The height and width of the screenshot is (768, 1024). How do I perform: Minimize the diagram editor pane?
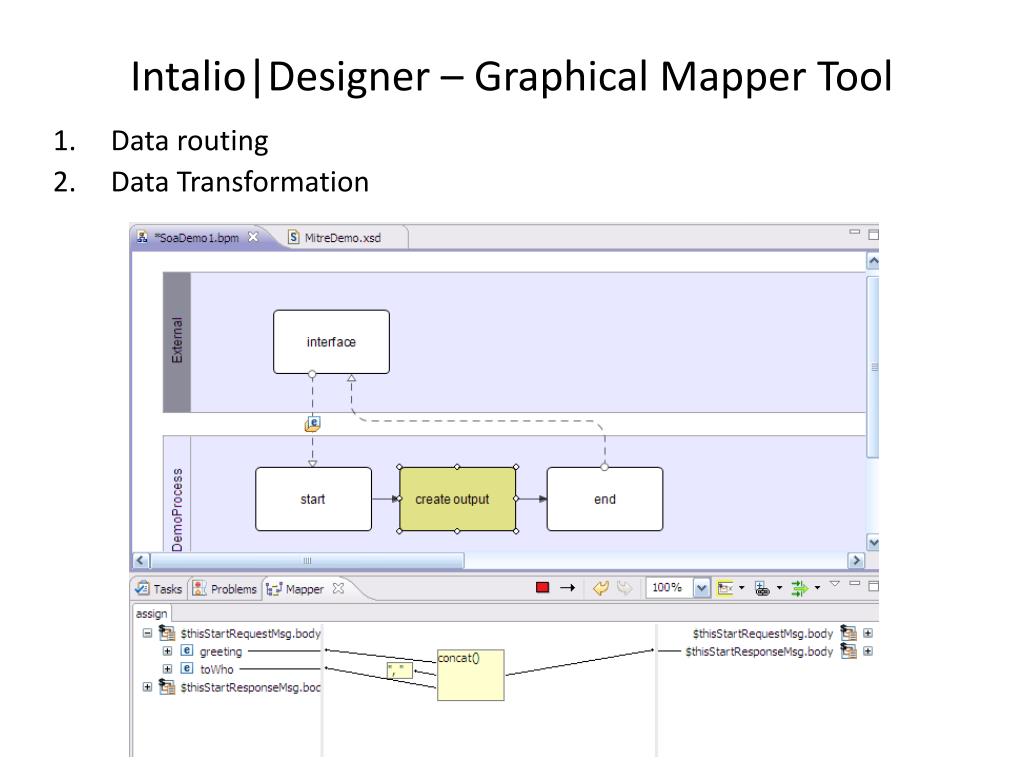(x=854, y=232)
